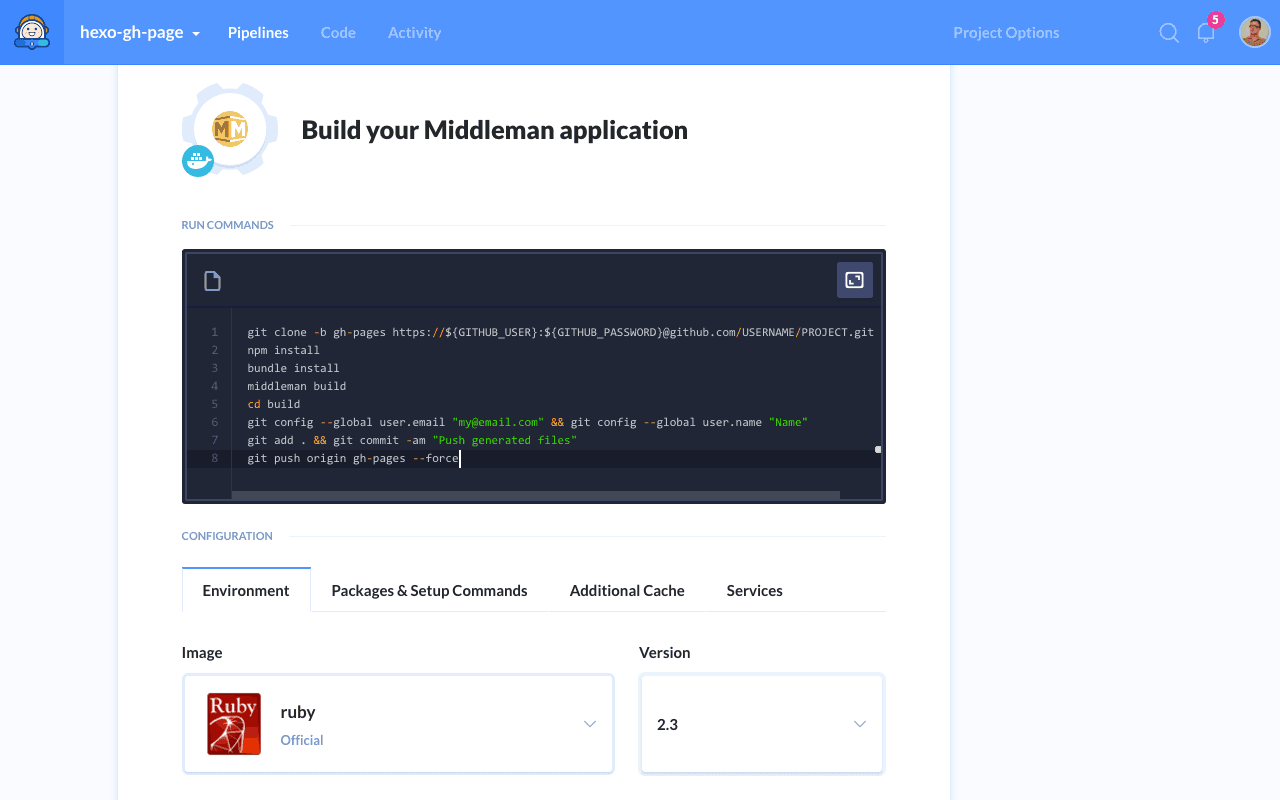Click the Ruby image logo
Viewport: 1280px width, 800px height.
pos(234,724)
